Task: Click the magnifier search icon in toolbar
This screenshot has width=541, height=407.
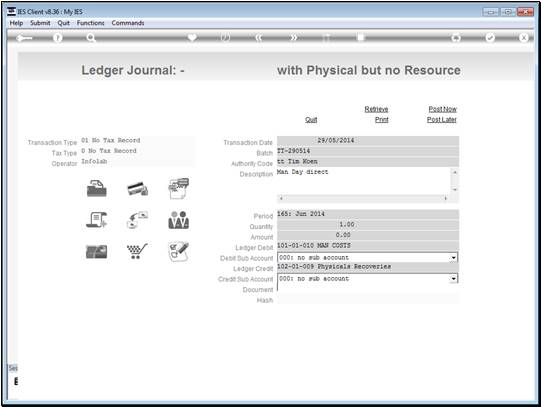Action: point(91,38)
